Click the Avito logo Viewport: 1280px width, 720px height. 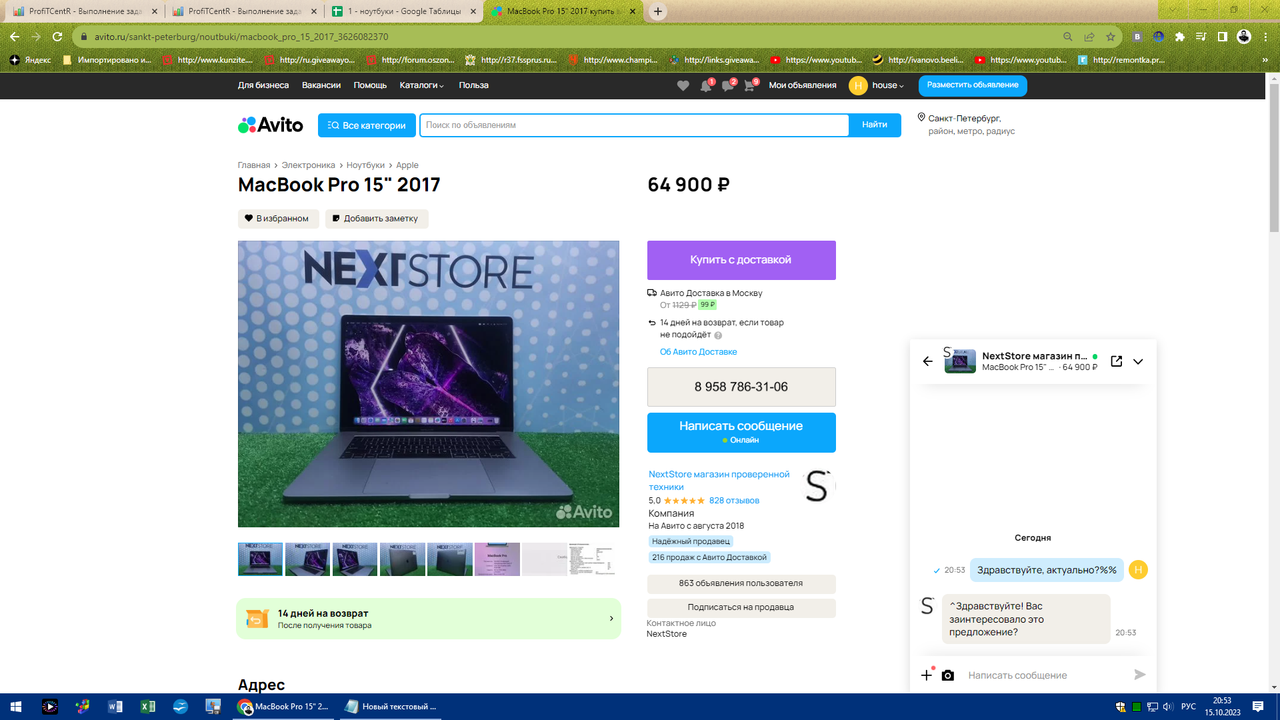(271, 124)
